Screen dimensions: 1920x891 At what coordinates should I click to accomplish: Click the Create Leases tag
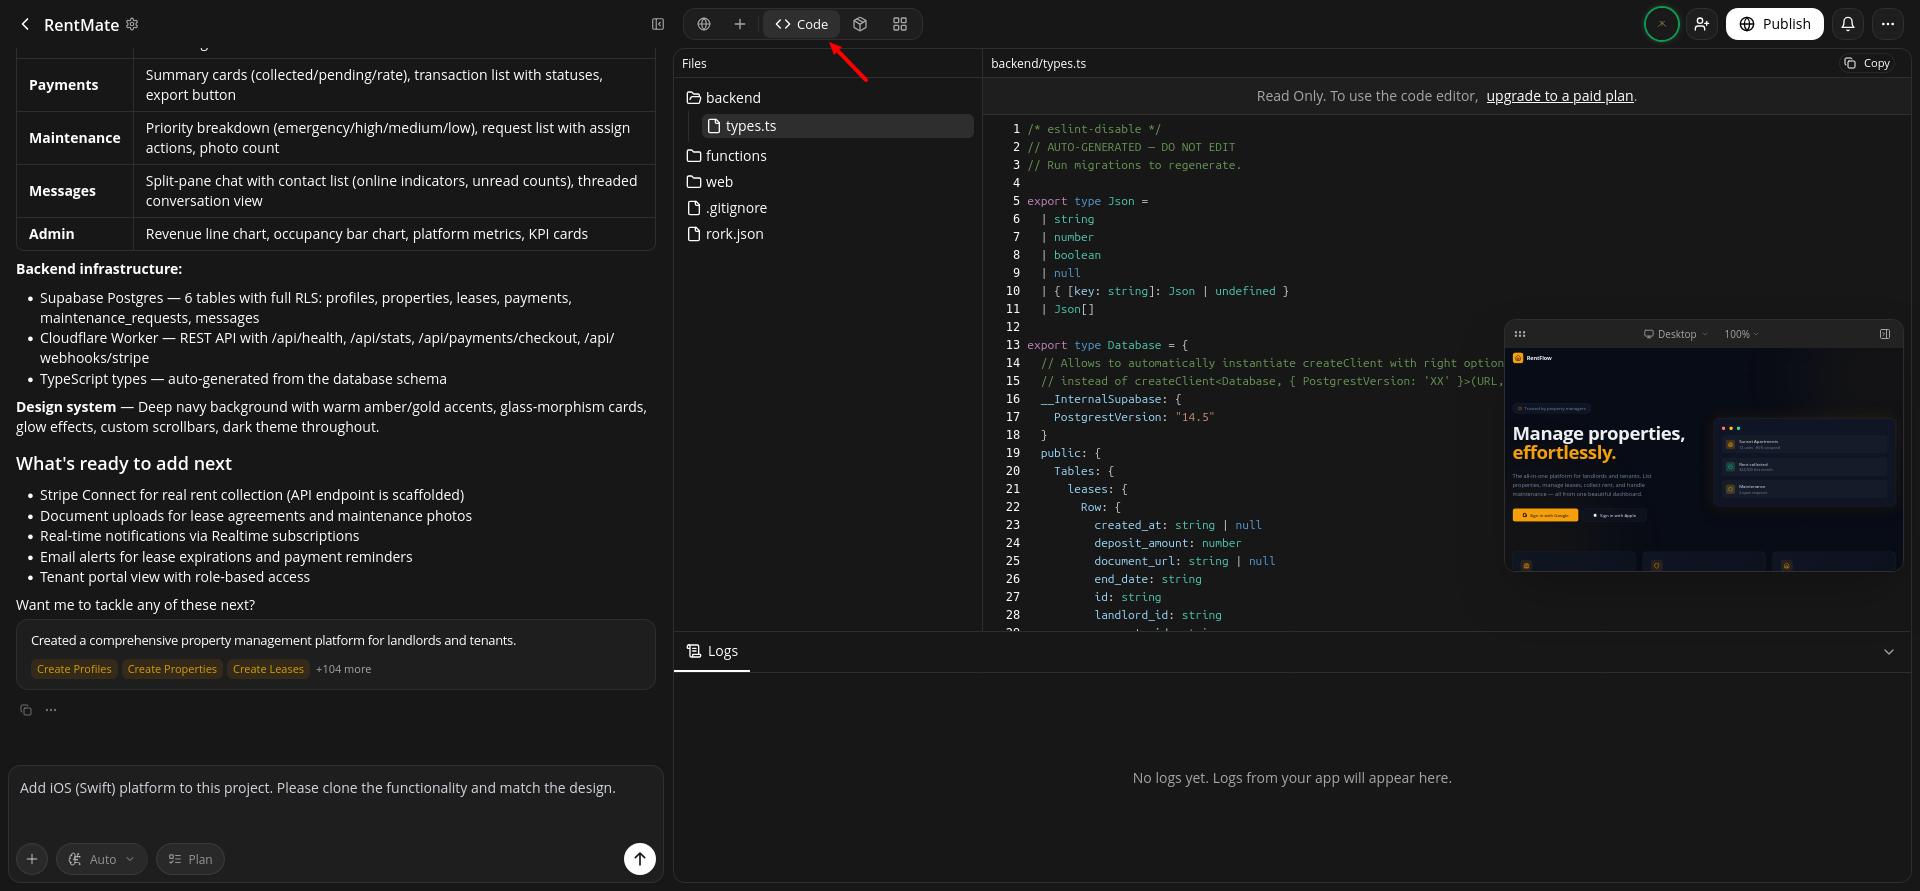[268, 669]
